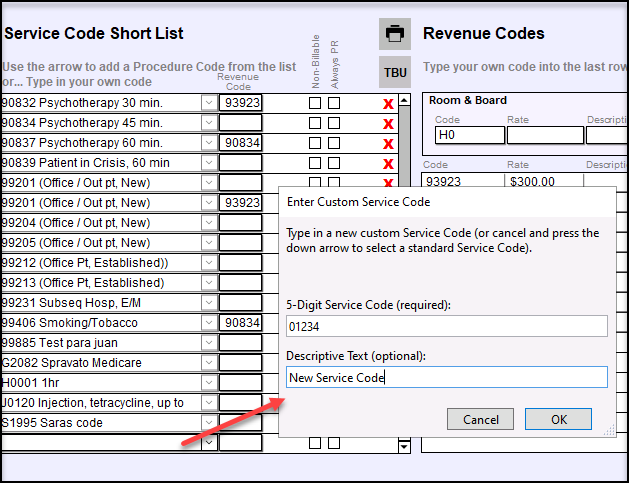Screen dimensions: 629x483
Task: Cancel the Enter Custom Service Code dialog
Action: click(x=480, y=419)
